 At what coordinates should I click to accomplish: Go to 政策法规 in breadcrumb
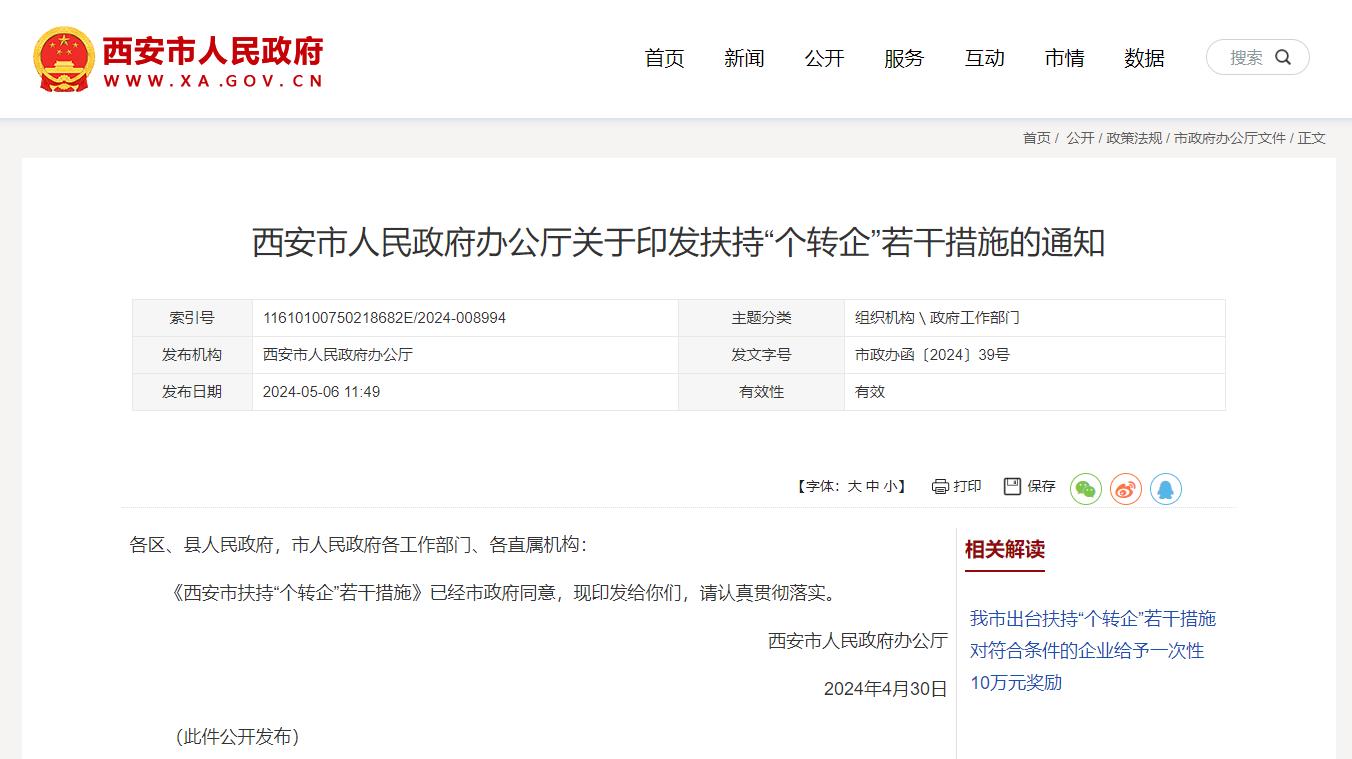(1134, 138)
